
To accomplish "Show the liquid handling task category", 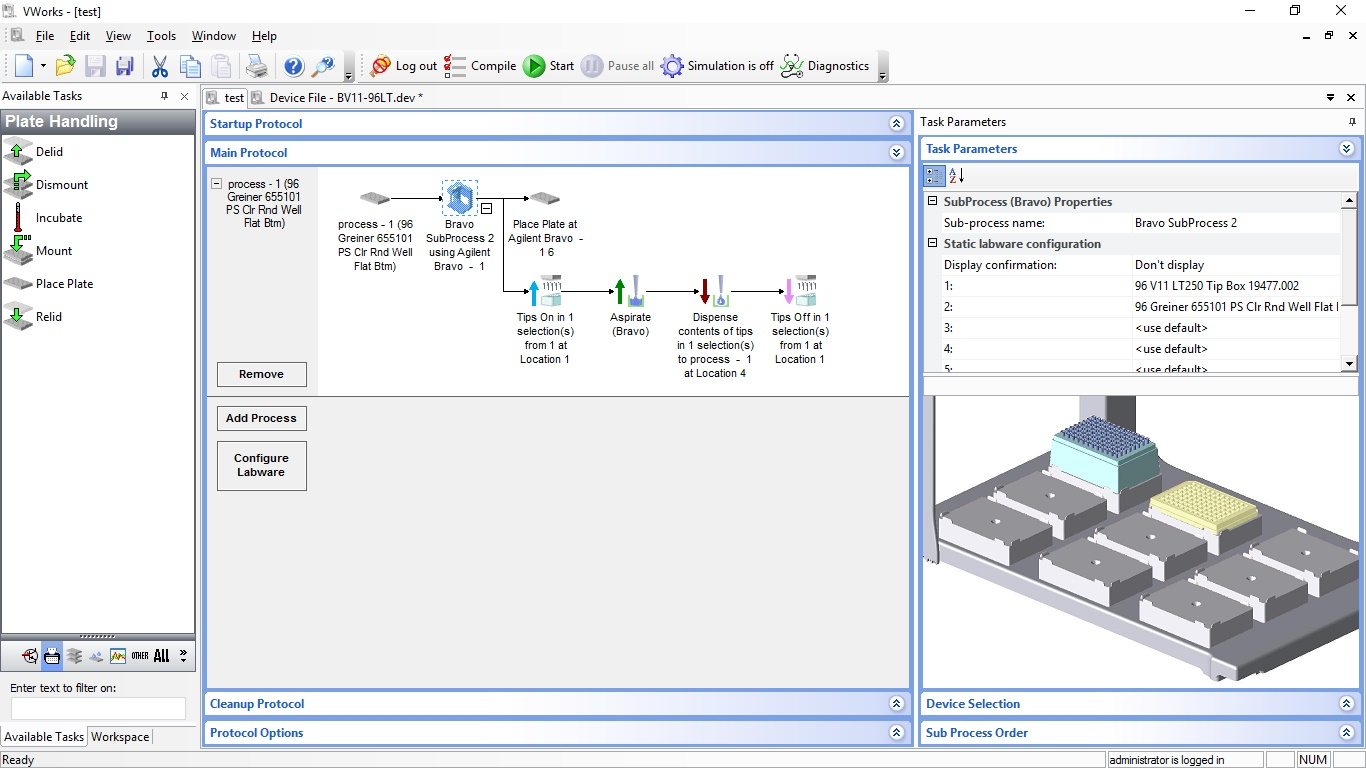I will pos(96,656).
